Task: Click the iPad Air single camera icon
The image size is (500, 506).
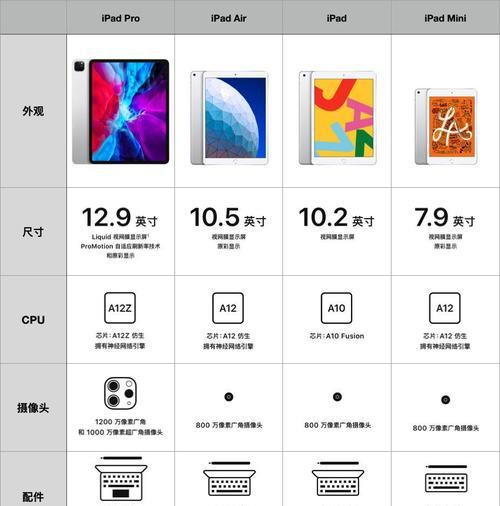Action: tap(229, 397)
